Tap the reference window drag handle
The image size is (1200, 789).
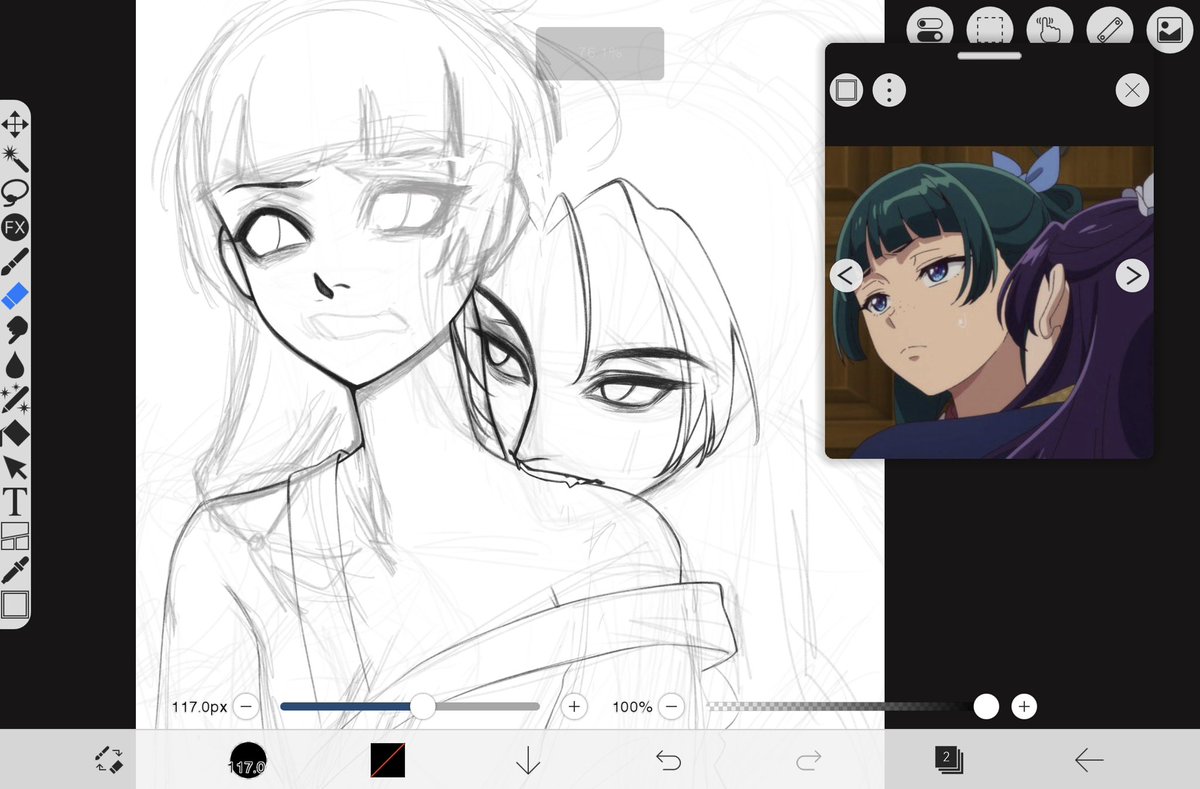click(x=989, y=55)
